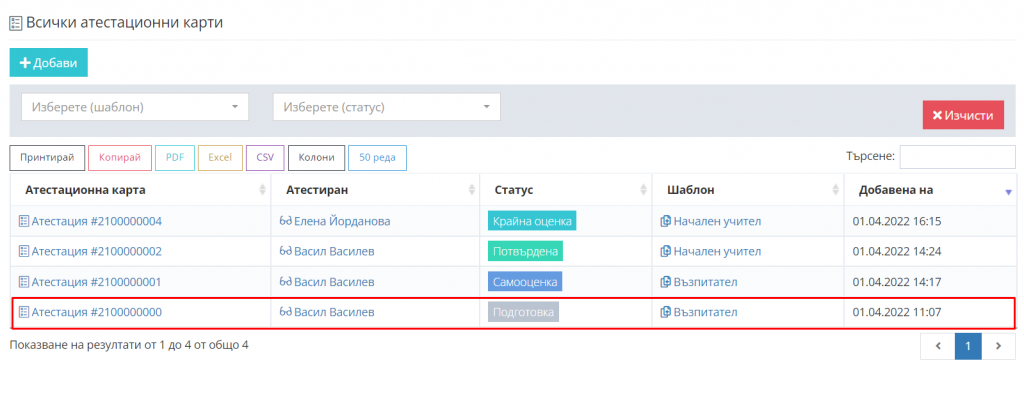Click the Търсене search field
The image size is (1024, 393).
click(x=957, y=157)
